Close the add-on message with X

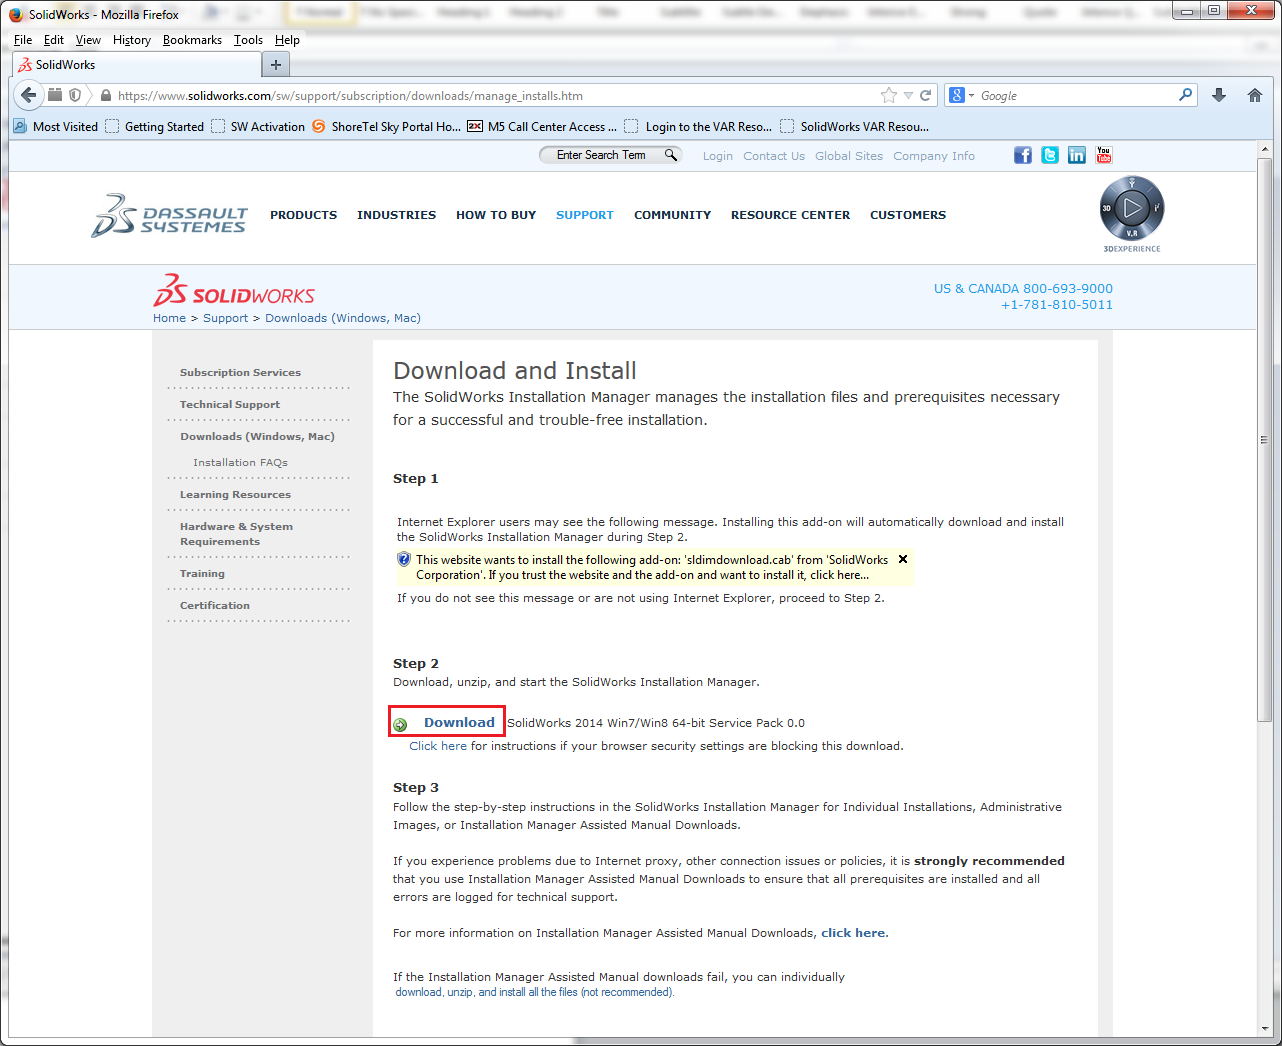coord(903,559)
